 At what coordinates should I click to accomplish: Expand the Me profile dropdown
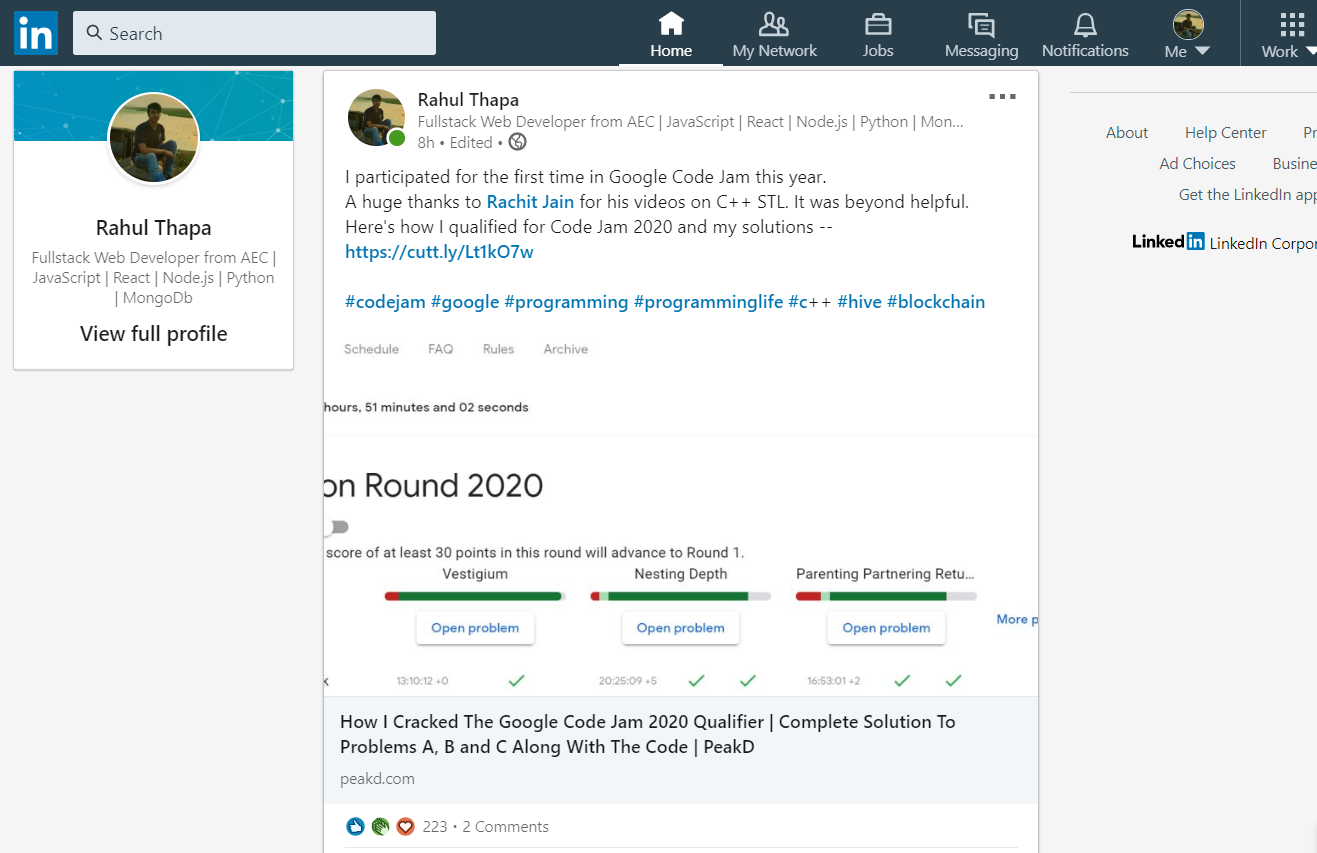tap(1188, 34)
